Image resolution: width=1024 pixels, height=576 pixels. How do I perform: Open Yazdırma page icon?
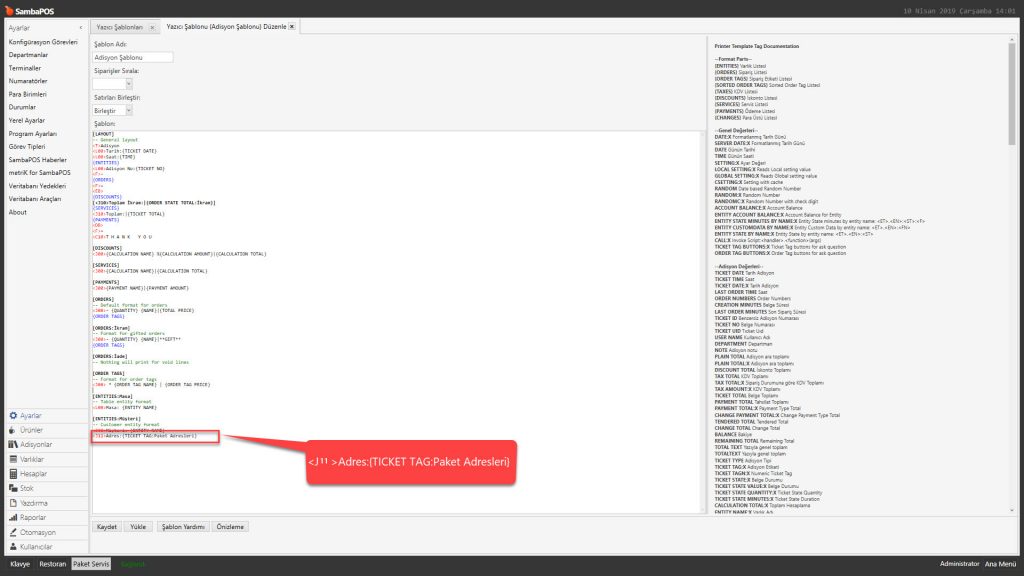click(14, 503)
